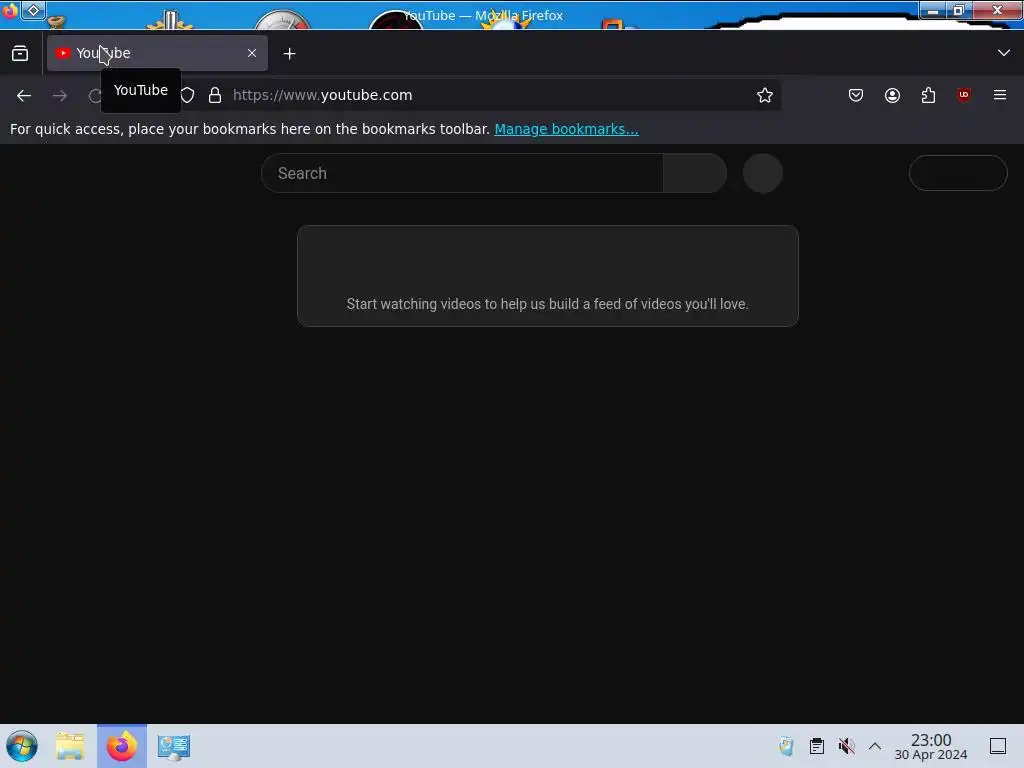Viewport: 1024px width, 768px height.
Task: Minimize the Firefox window
Action: click(933, 10)
